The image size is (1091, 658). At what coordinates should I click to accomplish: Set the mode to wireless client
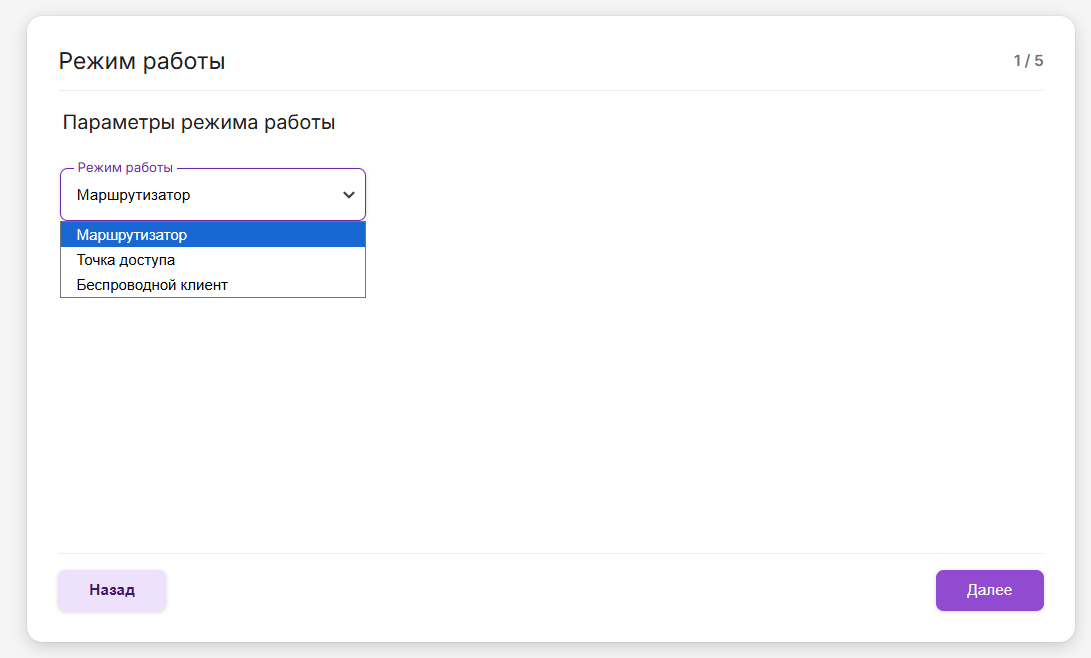click(x=152, y=285)
